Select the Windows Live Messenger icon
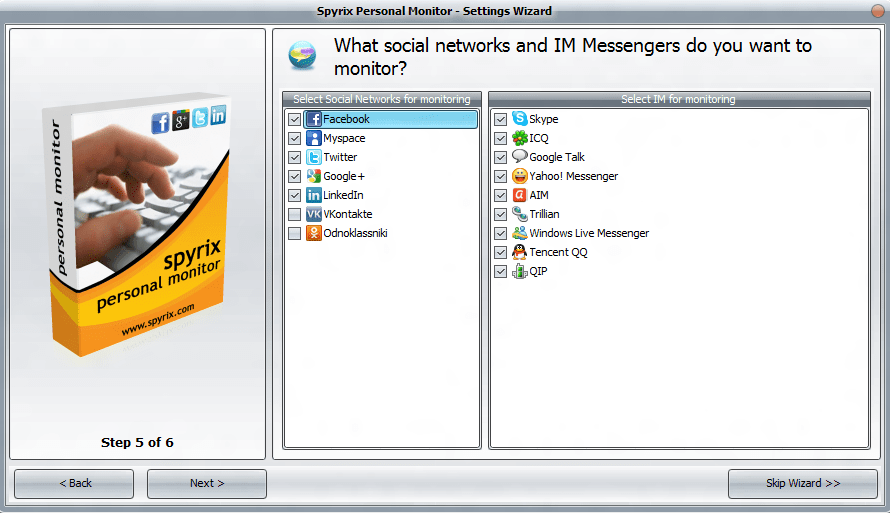The width and height of the screenshot is (890, 513). [519, 233]
